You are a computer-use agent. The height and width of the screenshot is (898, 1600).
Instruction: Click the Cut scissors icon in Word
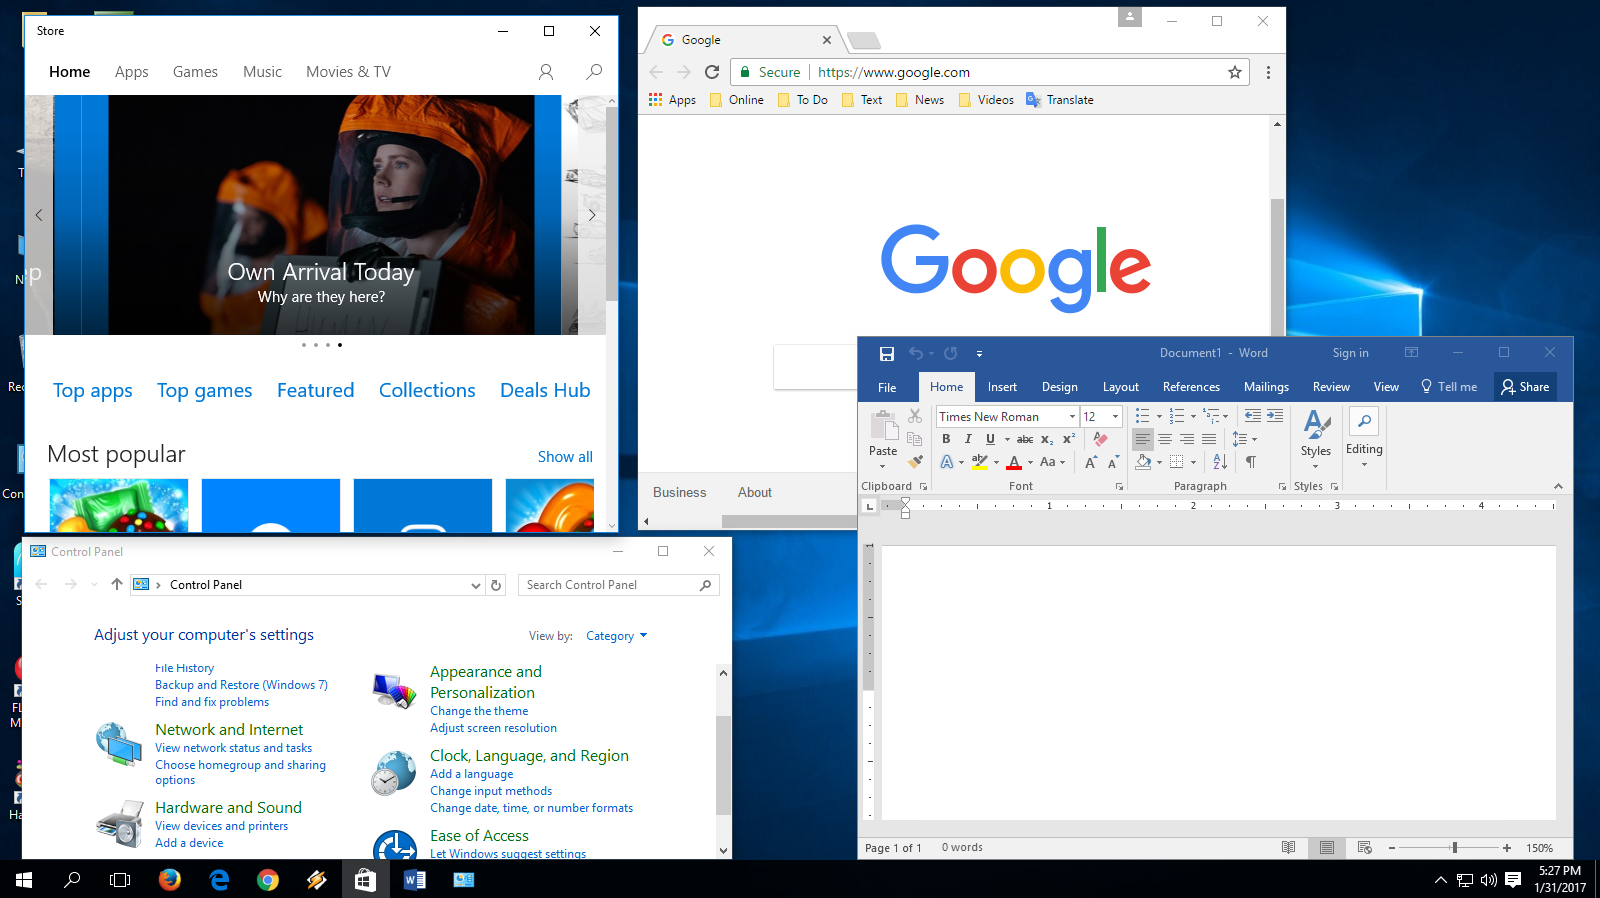(915, 416)
